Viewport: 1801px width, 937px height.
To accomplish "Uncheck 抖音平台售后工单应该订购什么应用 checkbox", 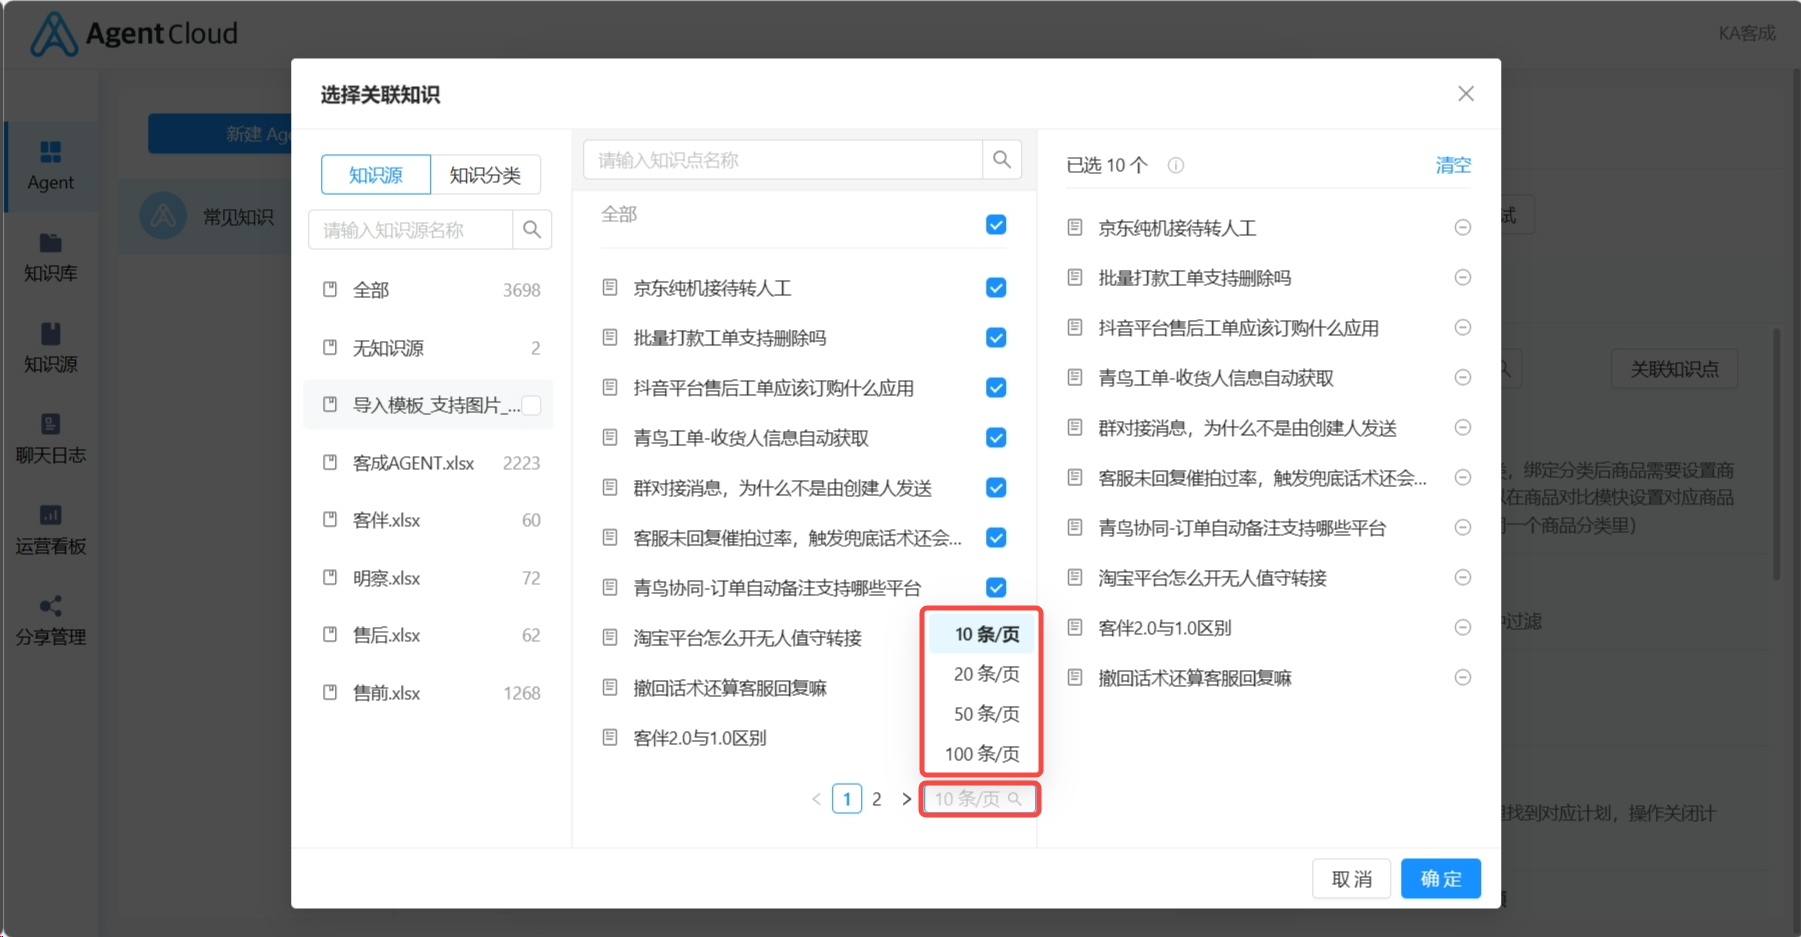I will (996, 388).
